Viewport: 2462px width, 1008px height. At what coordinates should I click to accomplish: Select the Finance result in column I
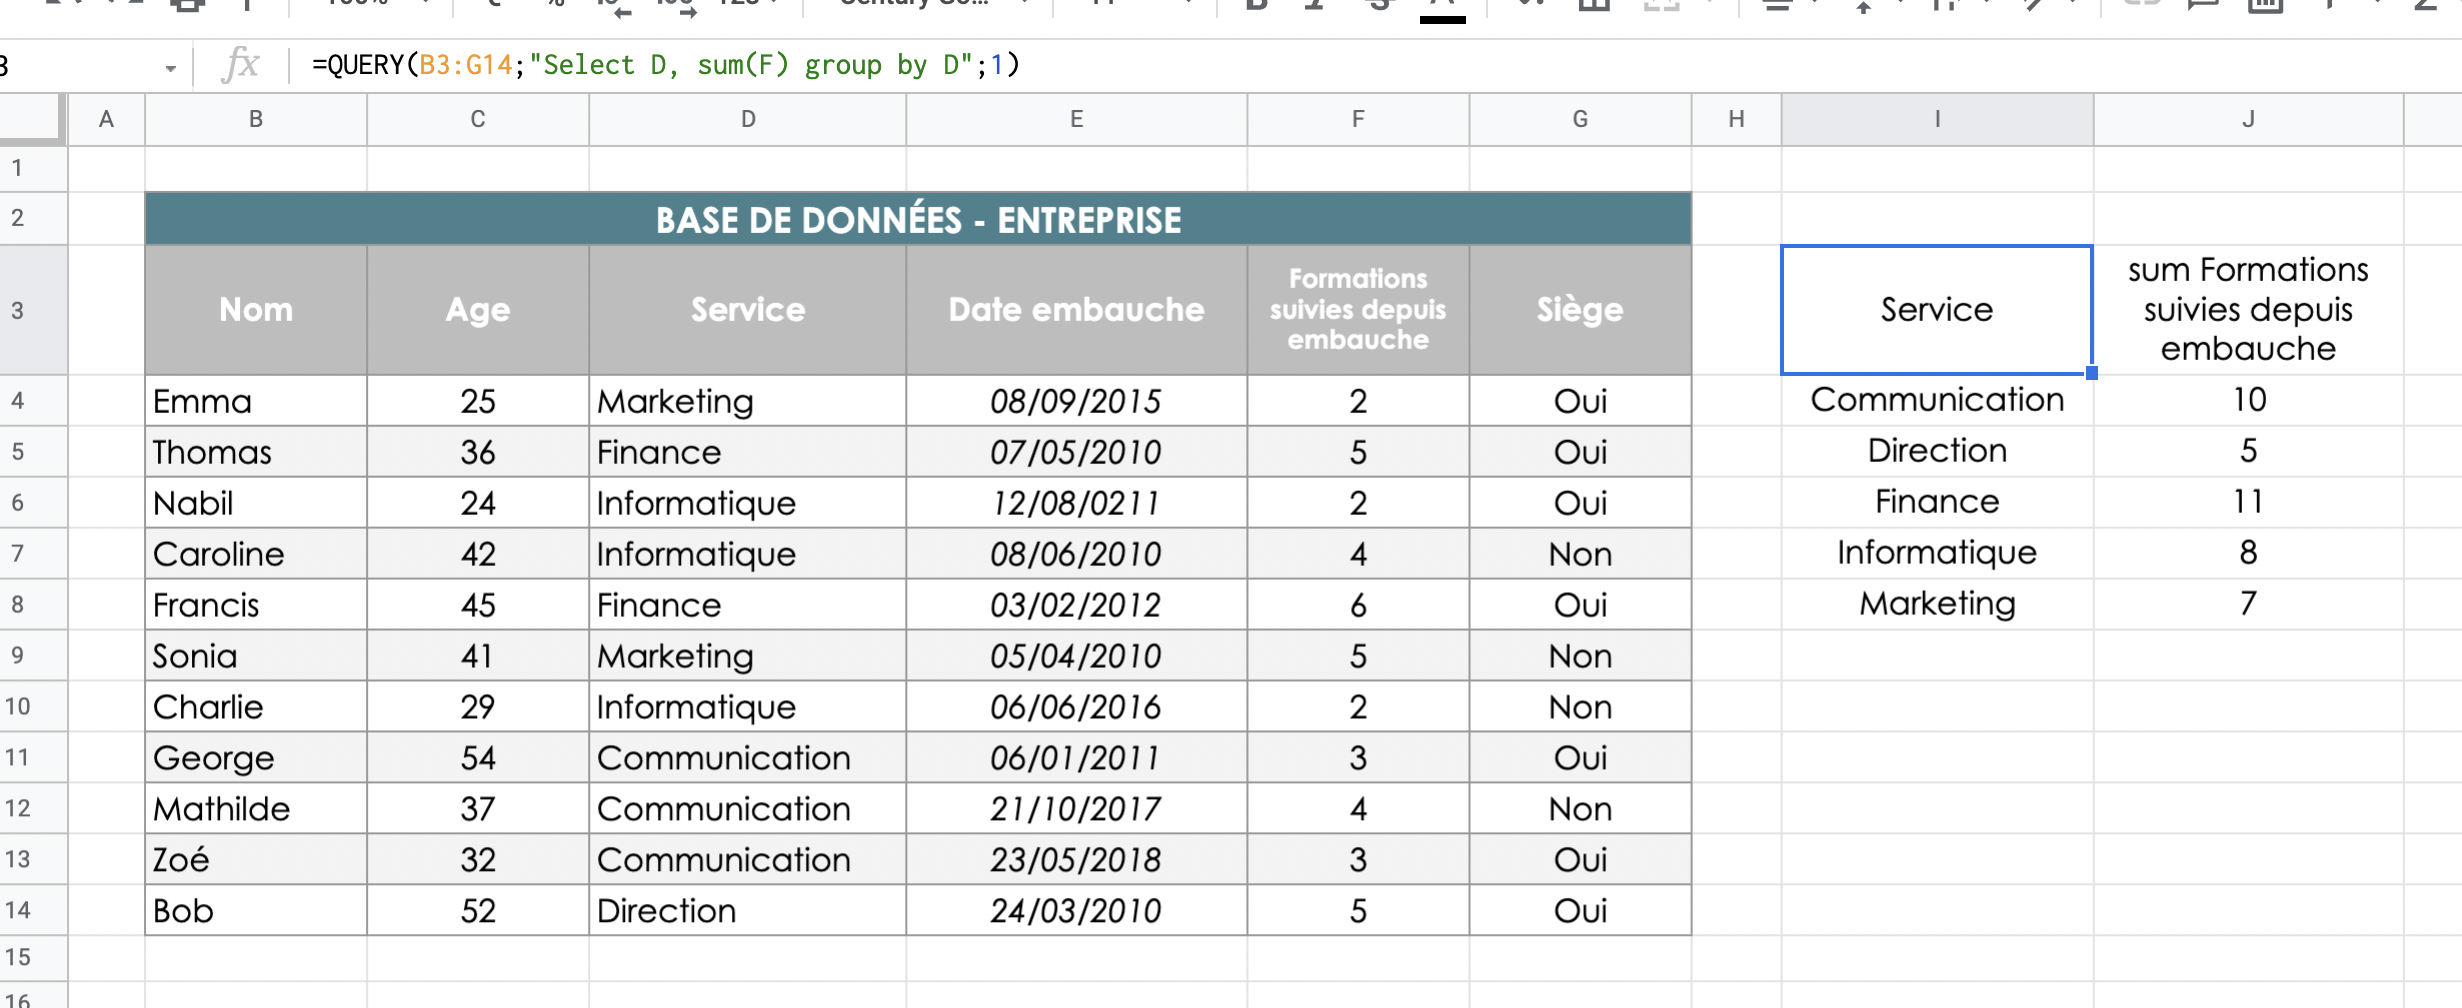point(1937,502)
